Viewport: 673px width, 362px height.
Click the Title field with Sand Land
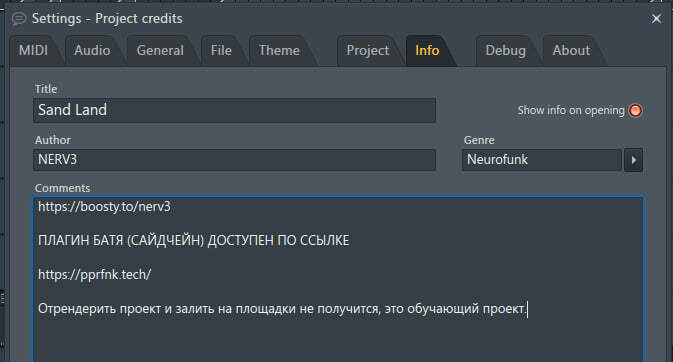(x=234, y=110)
